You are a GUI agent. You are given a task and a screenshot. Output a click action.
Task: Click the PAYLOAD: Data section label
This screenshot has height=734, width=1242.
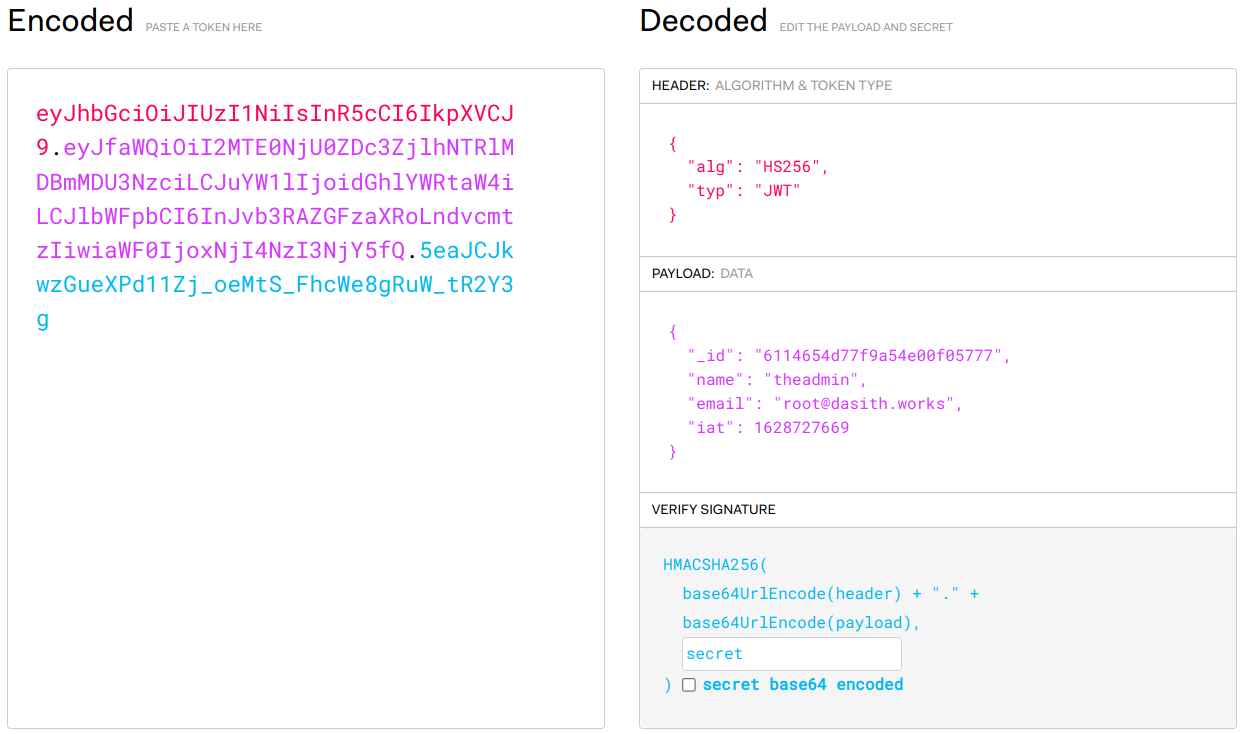(700, 273)
